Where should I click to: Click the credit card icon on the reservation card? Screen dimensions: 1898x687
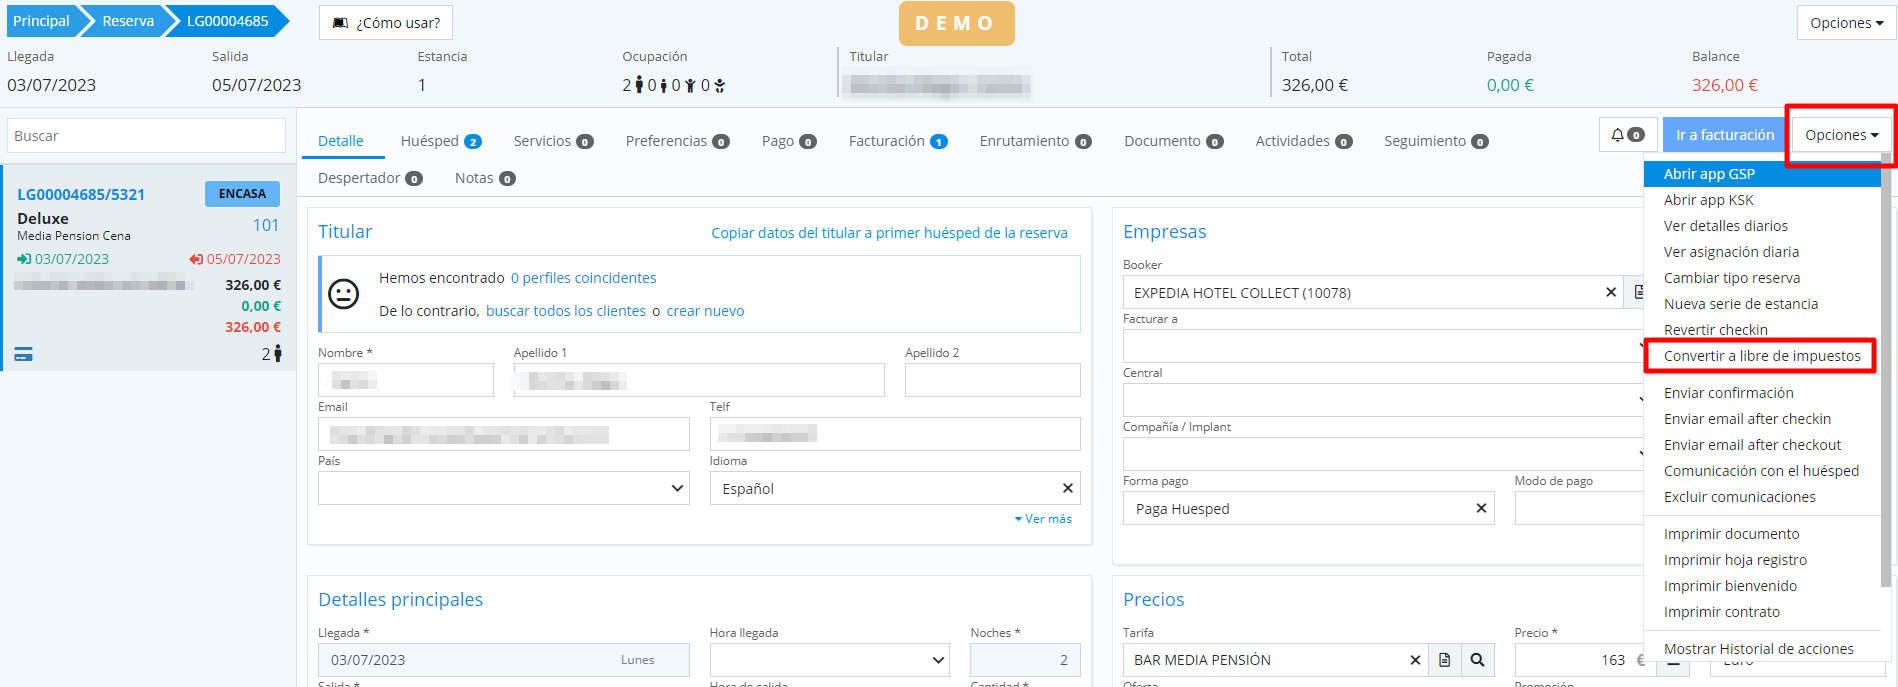point(24,354)
